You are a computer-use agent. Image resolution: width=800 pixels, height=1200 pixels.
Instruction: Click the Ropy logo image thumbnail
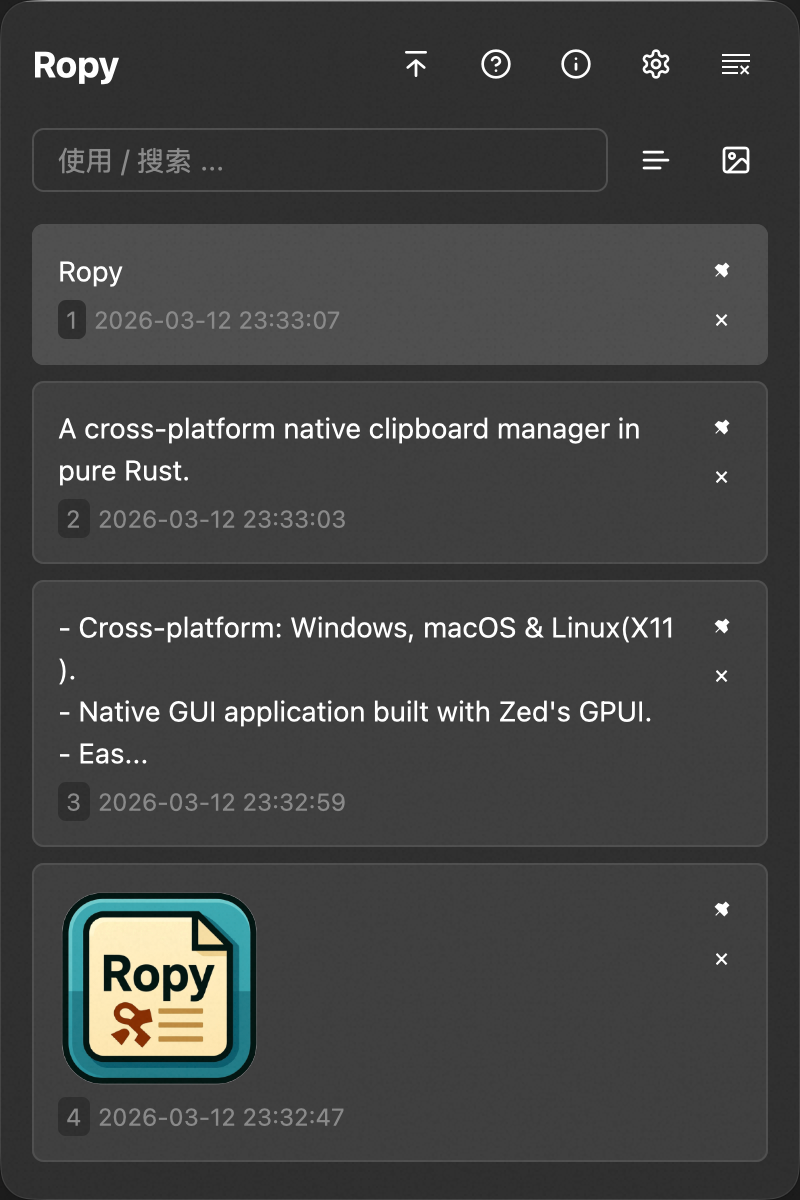pos(160,988)
